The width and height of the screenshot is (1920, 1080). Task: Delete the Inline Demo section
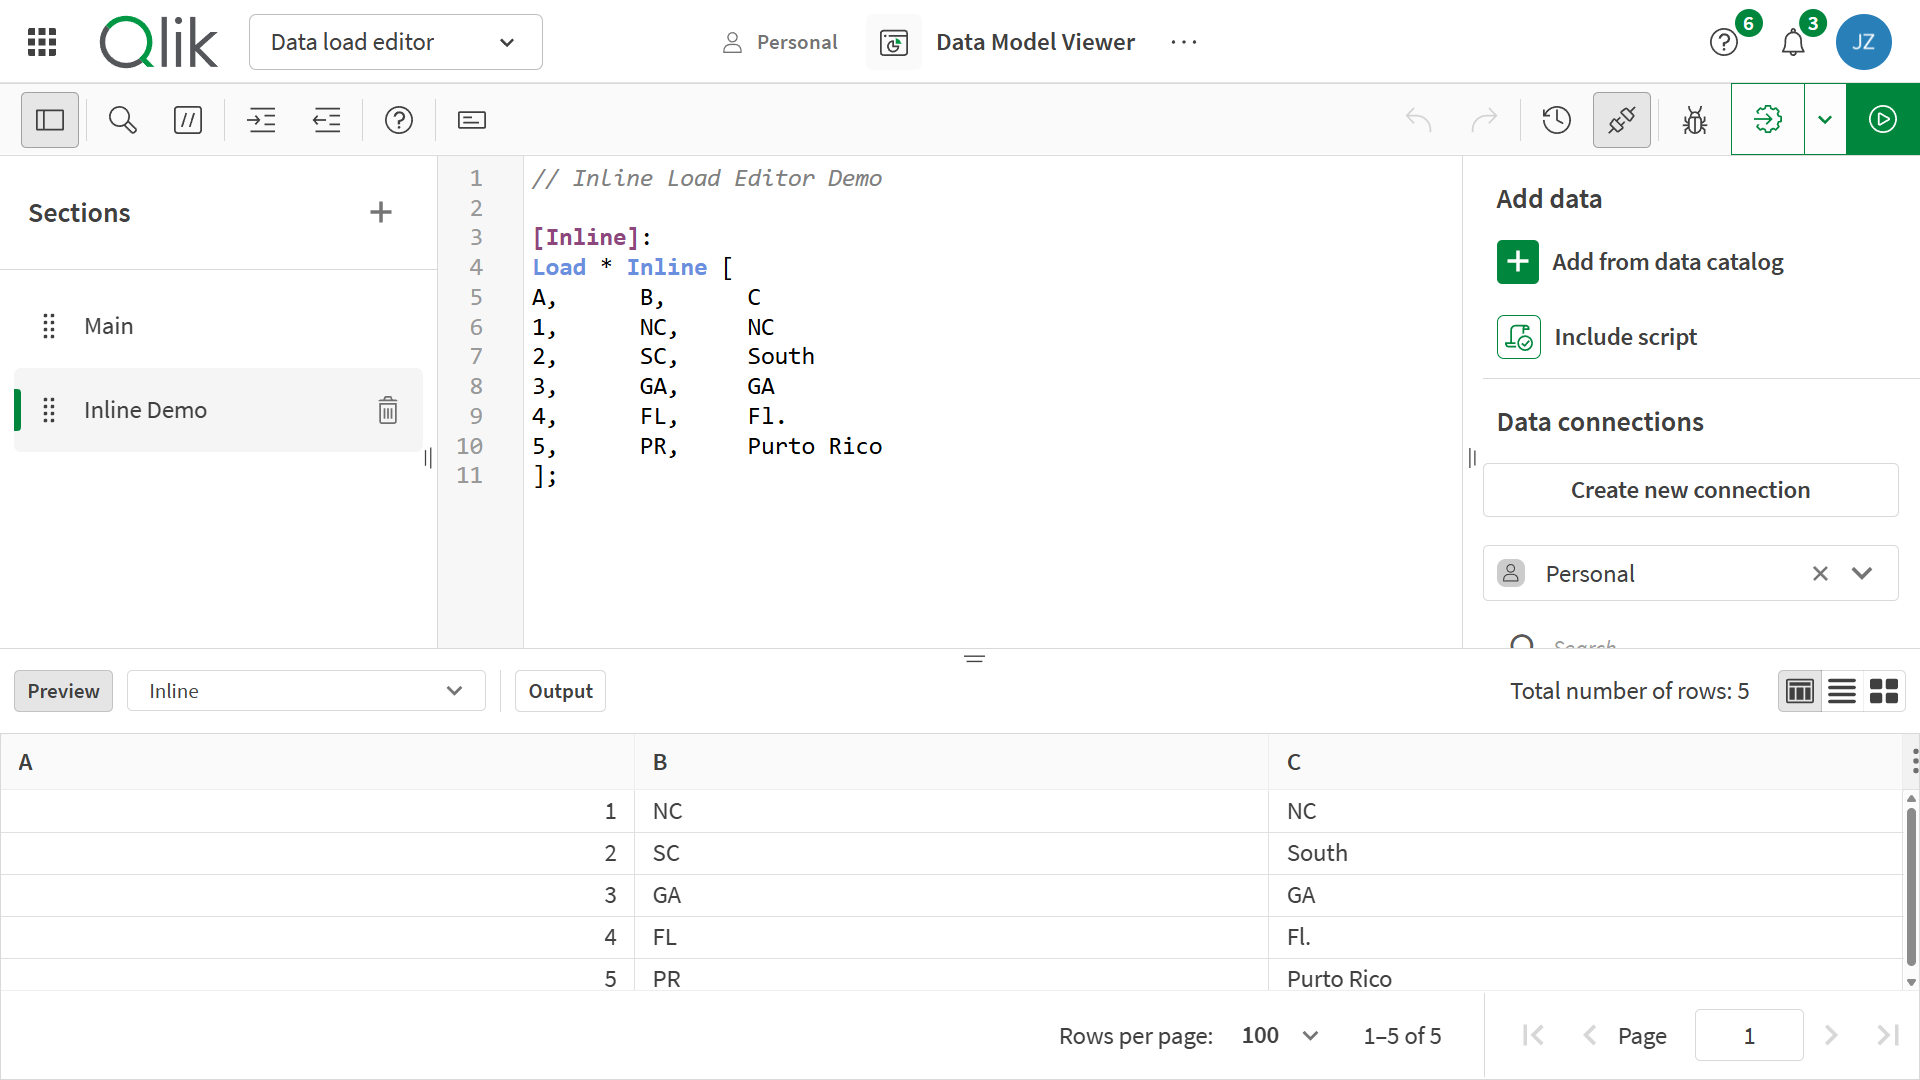[x=387, y=410]
